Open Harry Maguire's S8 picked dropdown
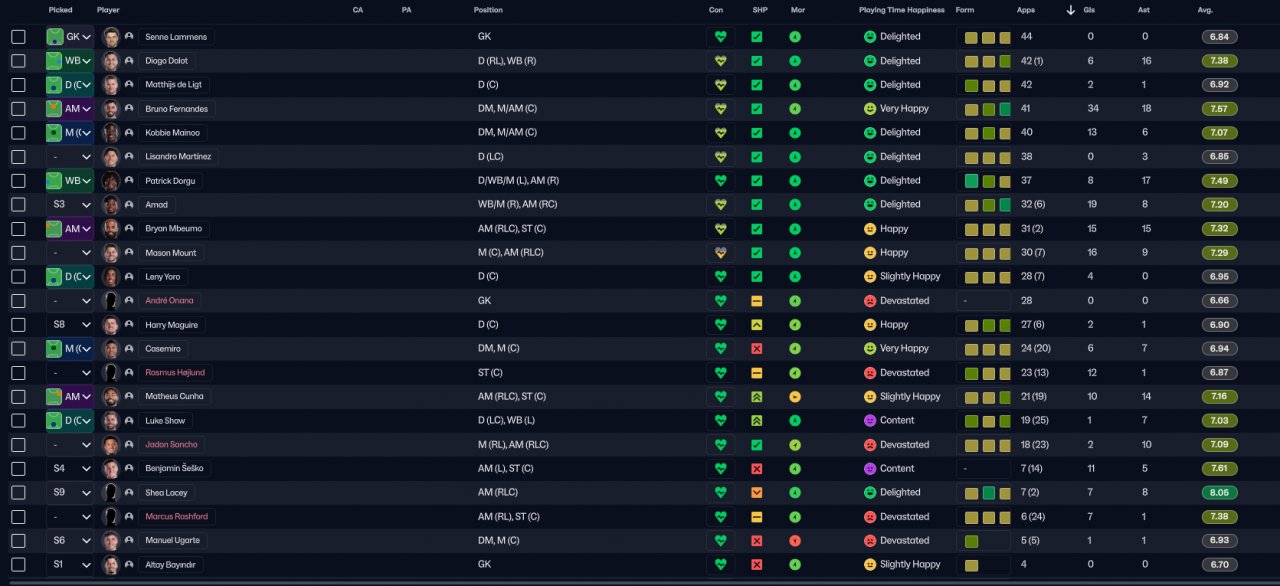1280x586 pixels. (x=69, y=325)
